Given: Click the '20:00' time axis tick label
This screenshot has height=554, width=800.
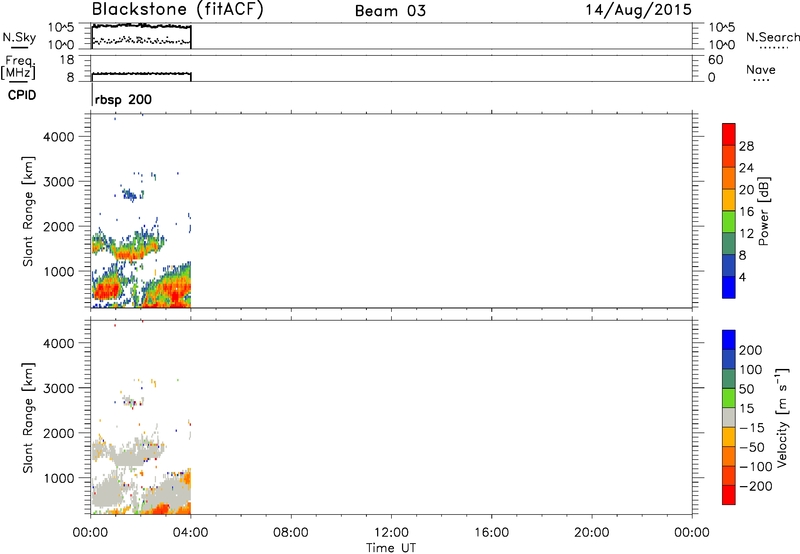Looking at the screenshot, I should [592, 533].
